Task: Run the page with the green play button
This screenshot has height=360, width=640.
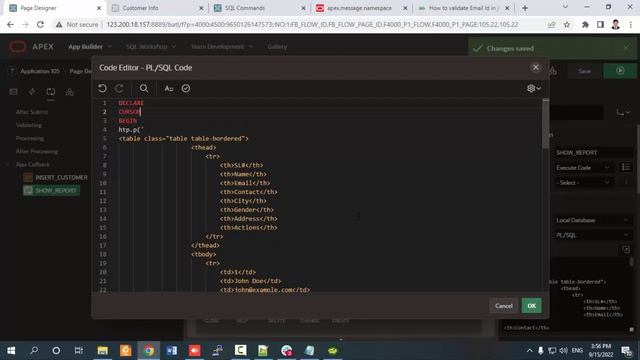Action: (x=620, y=71)
